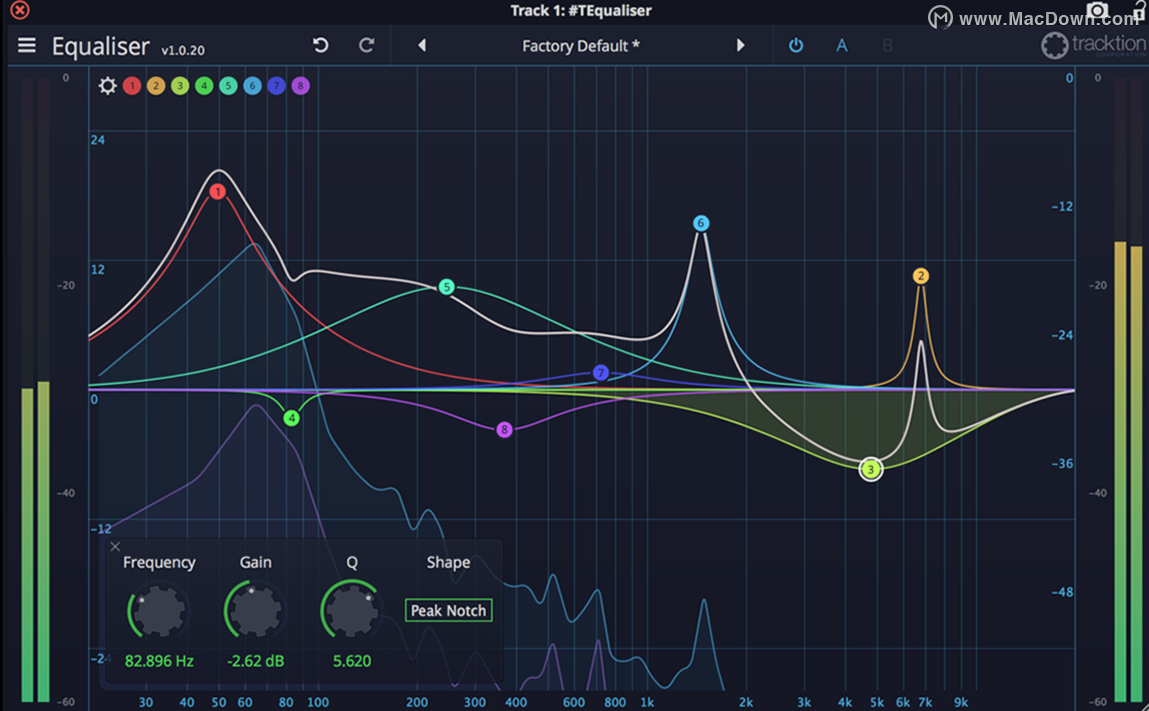Click the 82.896 Hz frequency value

(159, 661)
